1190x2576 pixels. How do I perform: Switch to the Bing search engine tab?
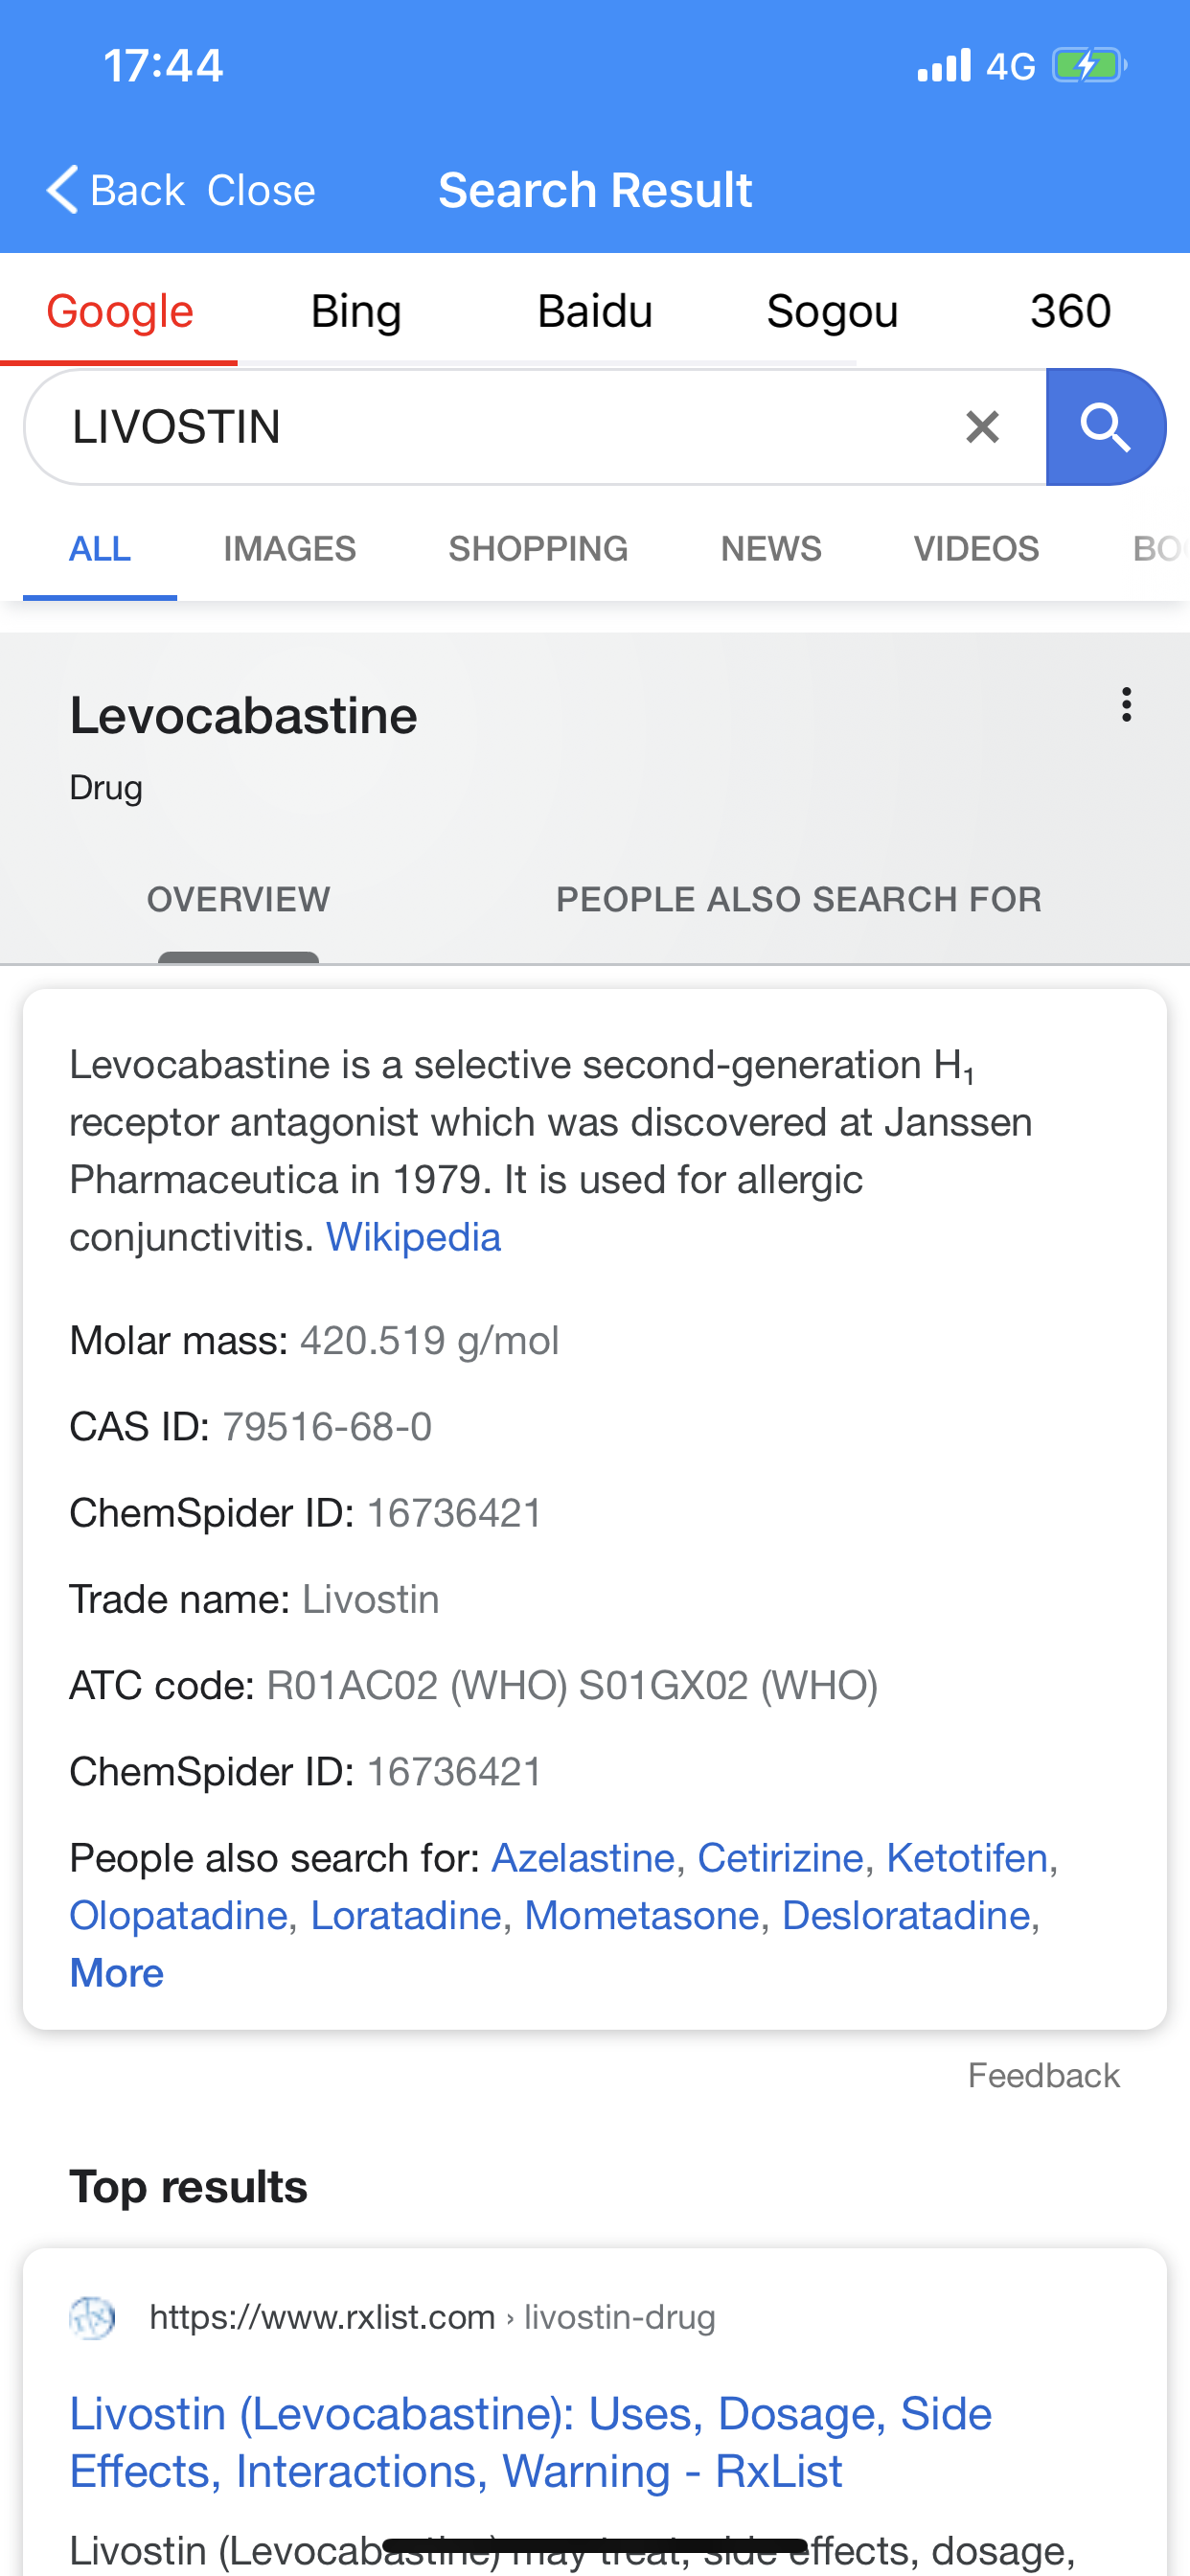click(356, 311)
